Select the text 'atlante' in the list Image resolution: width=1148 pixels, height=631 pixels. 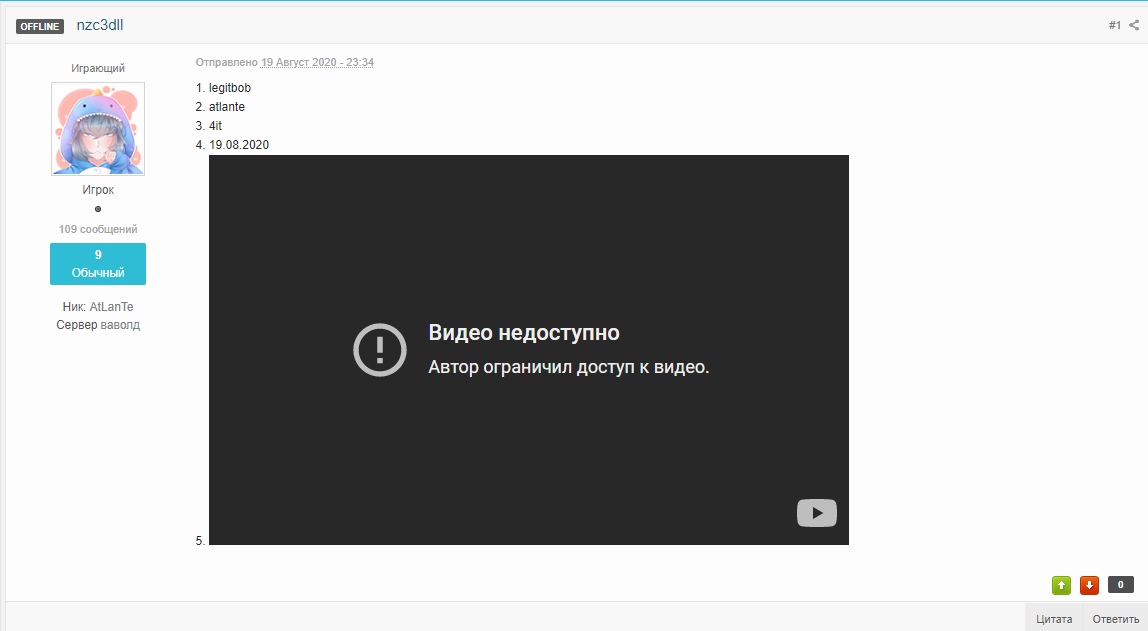[x=227, y=107]
